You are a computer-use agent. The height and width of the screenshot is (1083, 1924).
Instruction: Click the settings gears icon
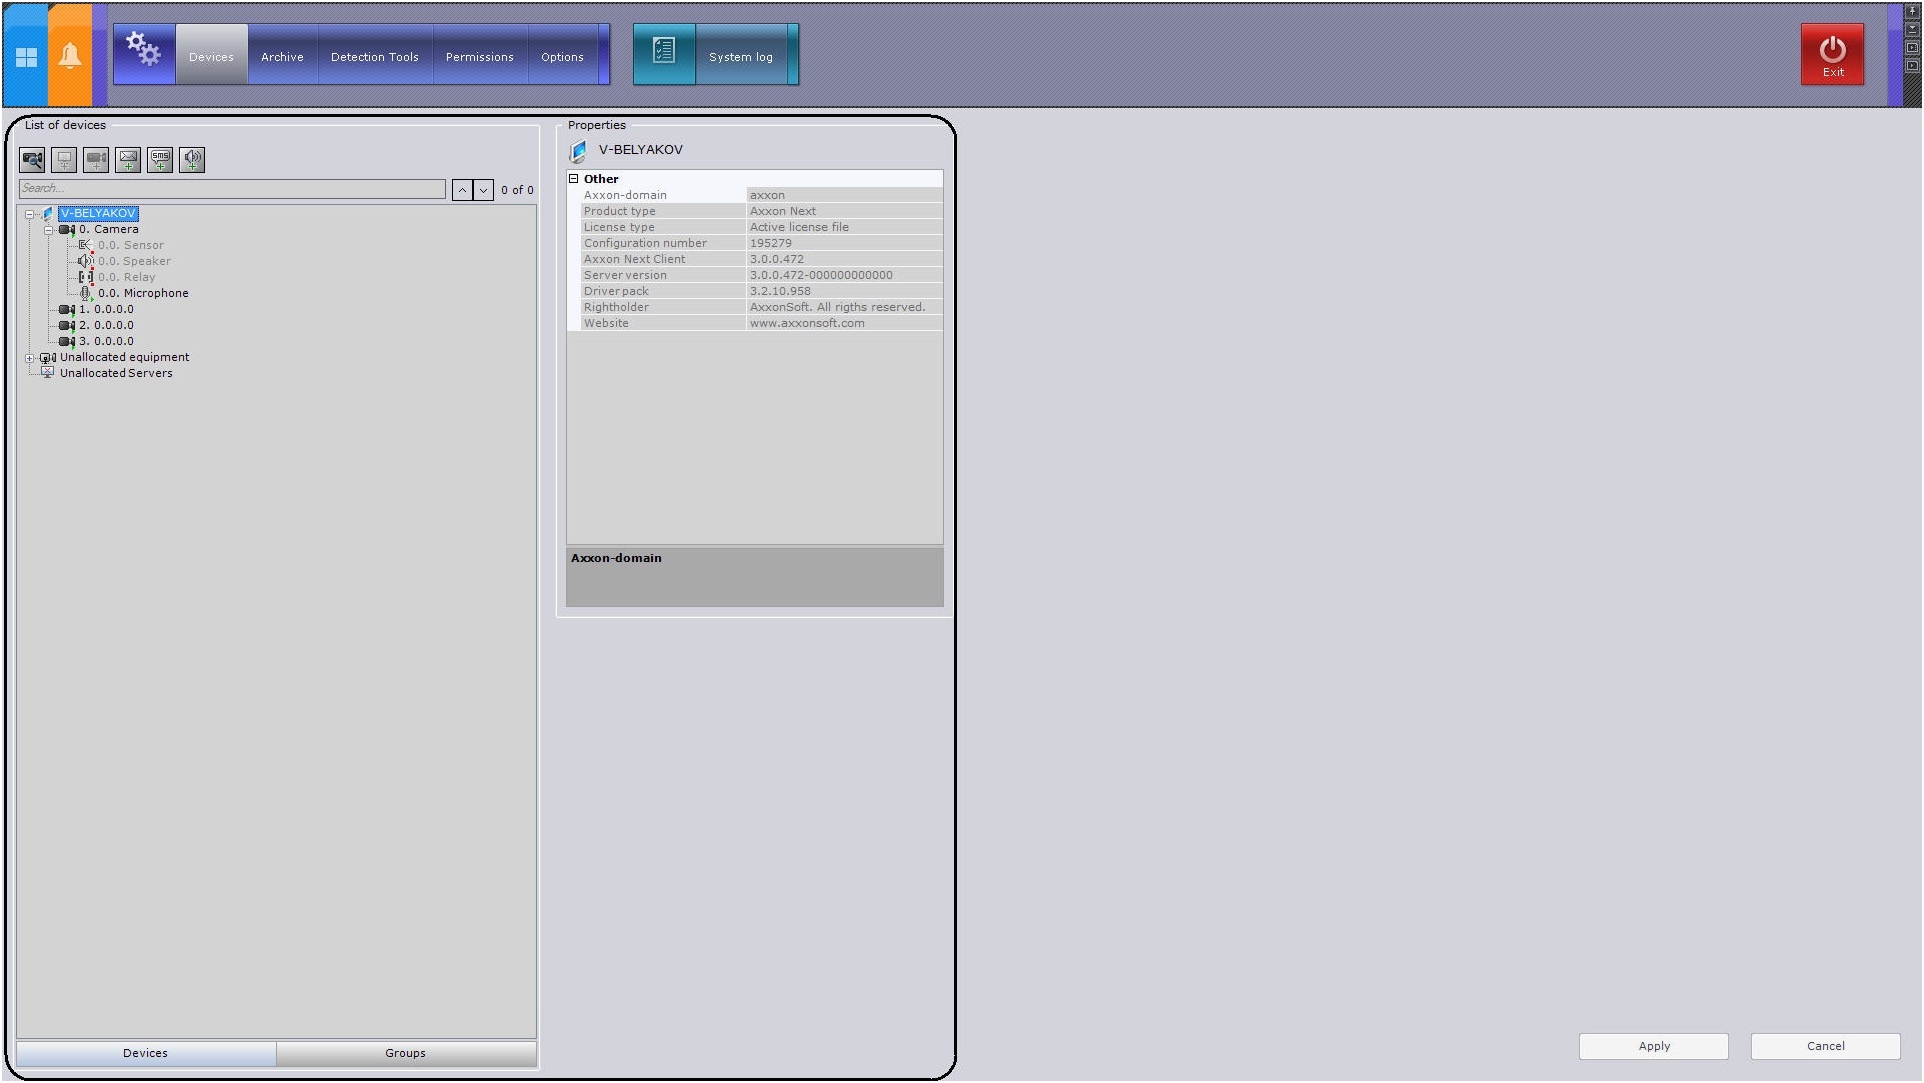click(144, 50)
